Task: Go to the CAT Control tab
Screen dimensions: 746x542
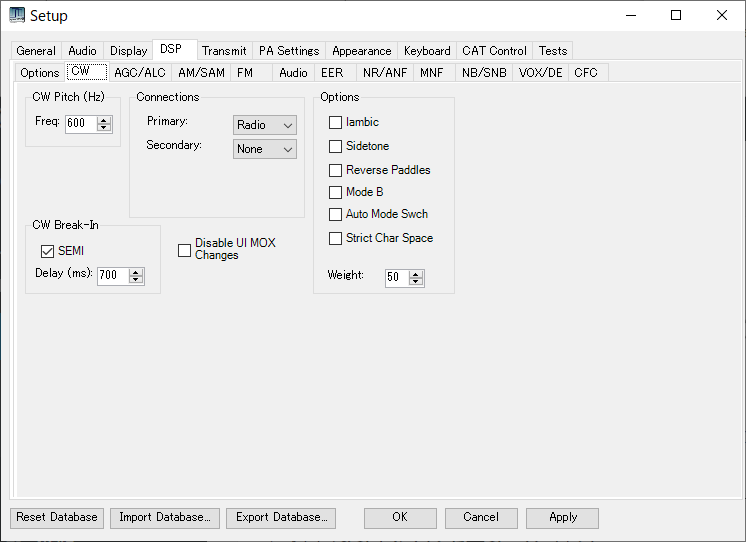Action: pos(494,51)
